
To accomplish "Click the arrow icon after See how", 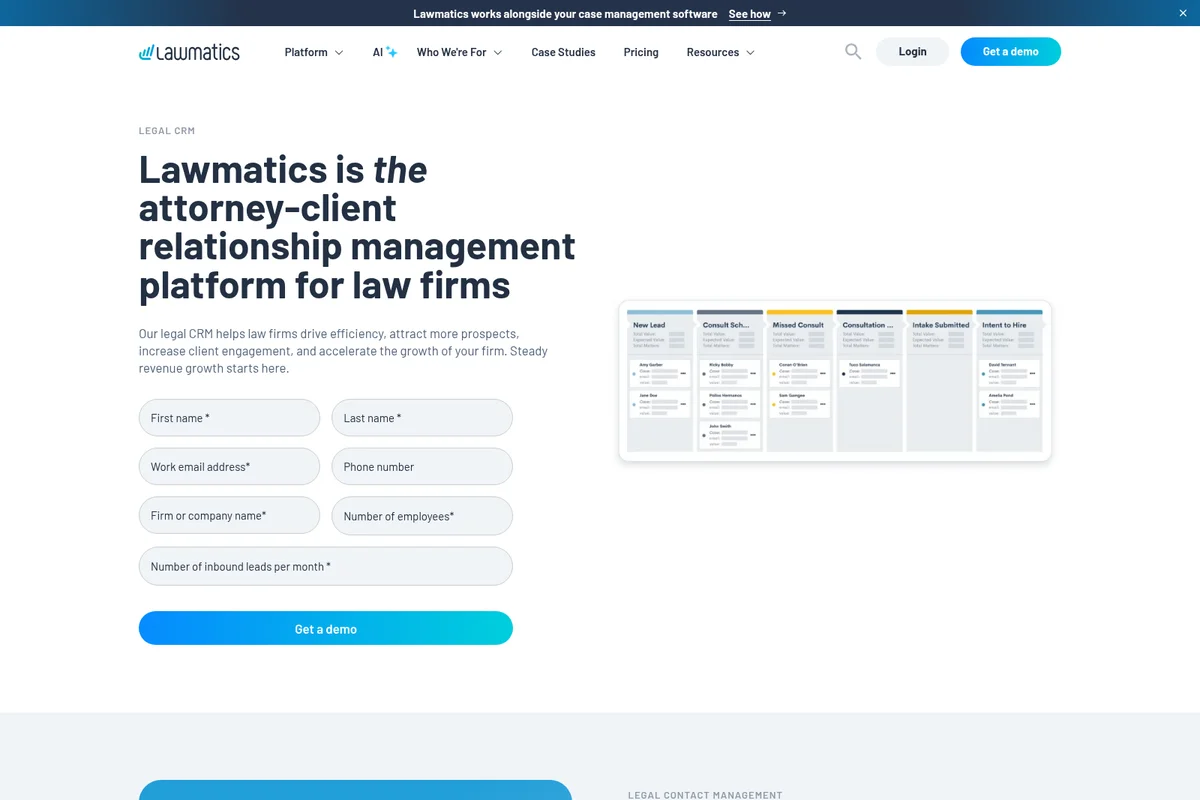I will click(781, 13).
